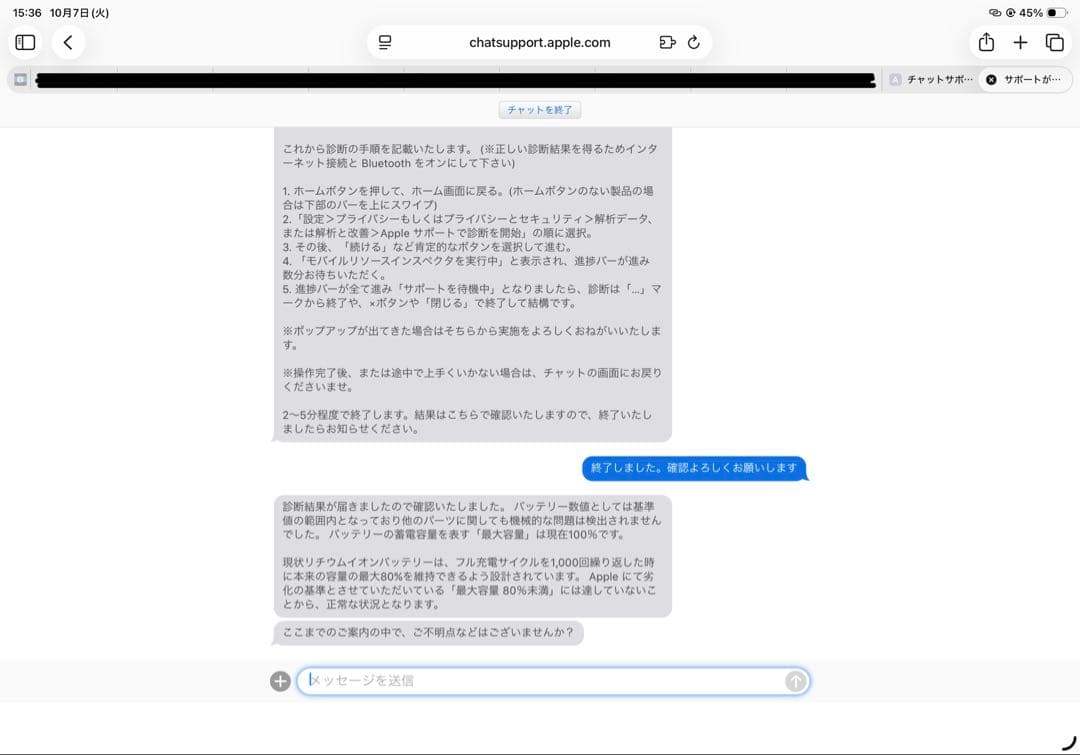Tap the clock display in the status bar
The height and width of the screenshot is (755, 1080).
[30, 13]
